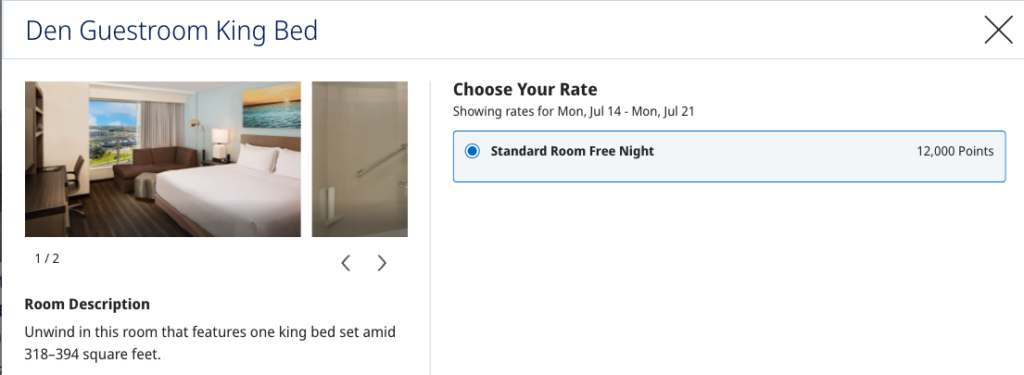This screenshot has width=1024, height=375.
Task: Click the bedside lamp in the room photo
Action: (221, 142)
